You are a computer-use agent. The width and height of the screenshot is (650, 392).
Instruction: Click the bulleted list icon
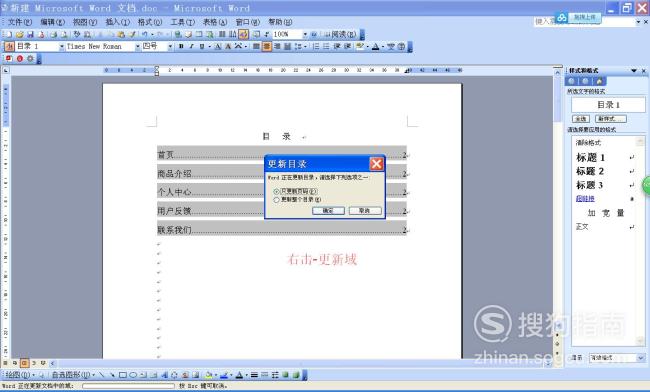pos(326,46)
